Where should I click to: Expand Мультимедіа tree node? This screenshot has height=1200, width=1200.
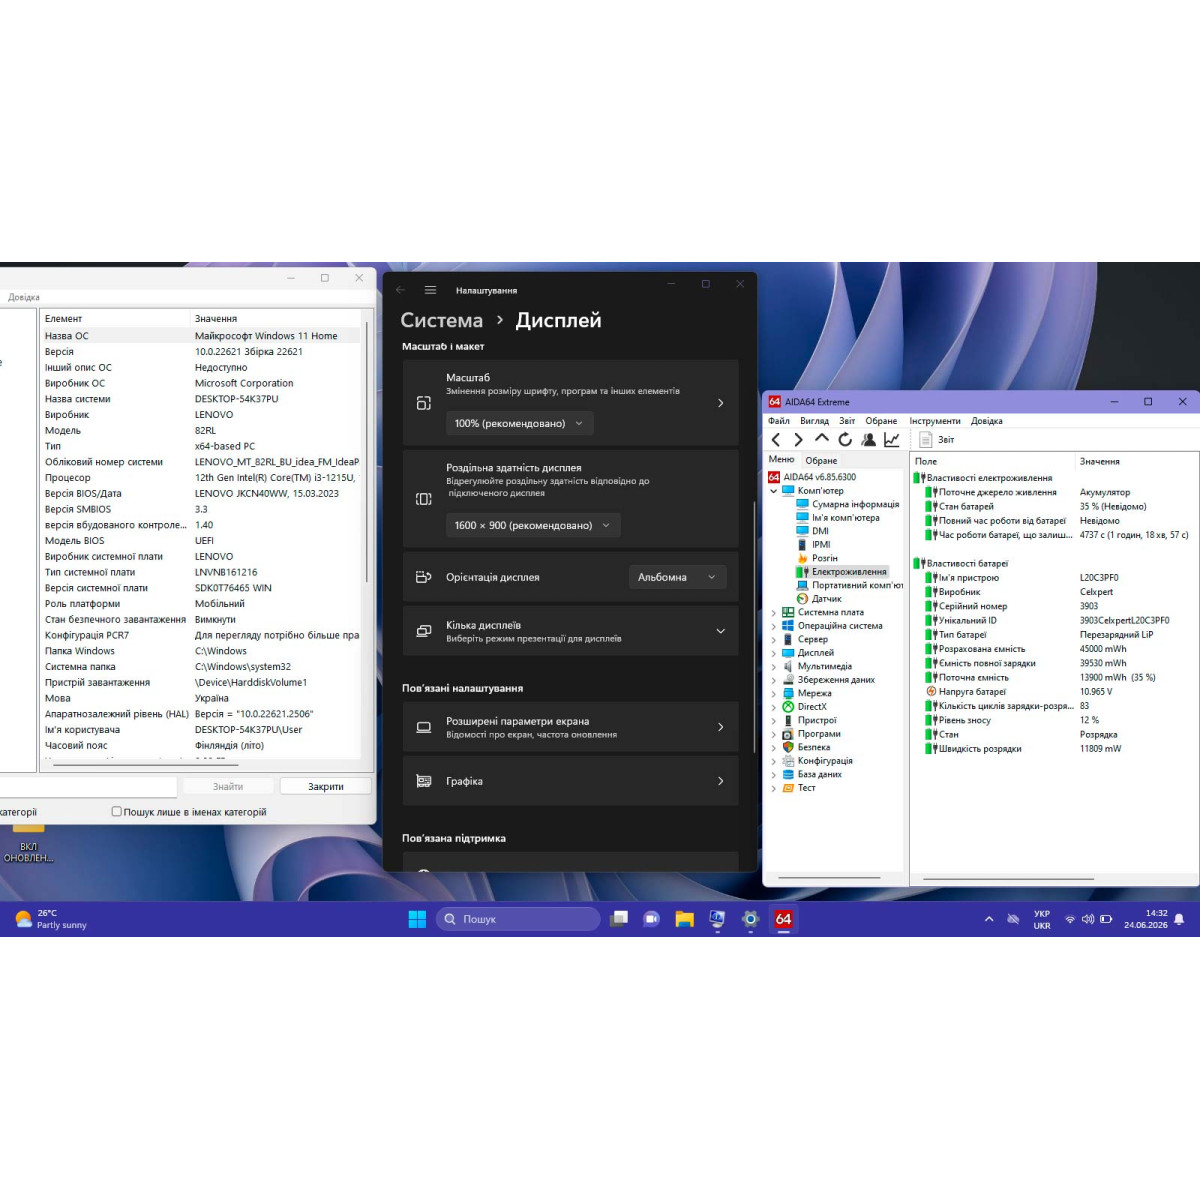coord(773,666)
